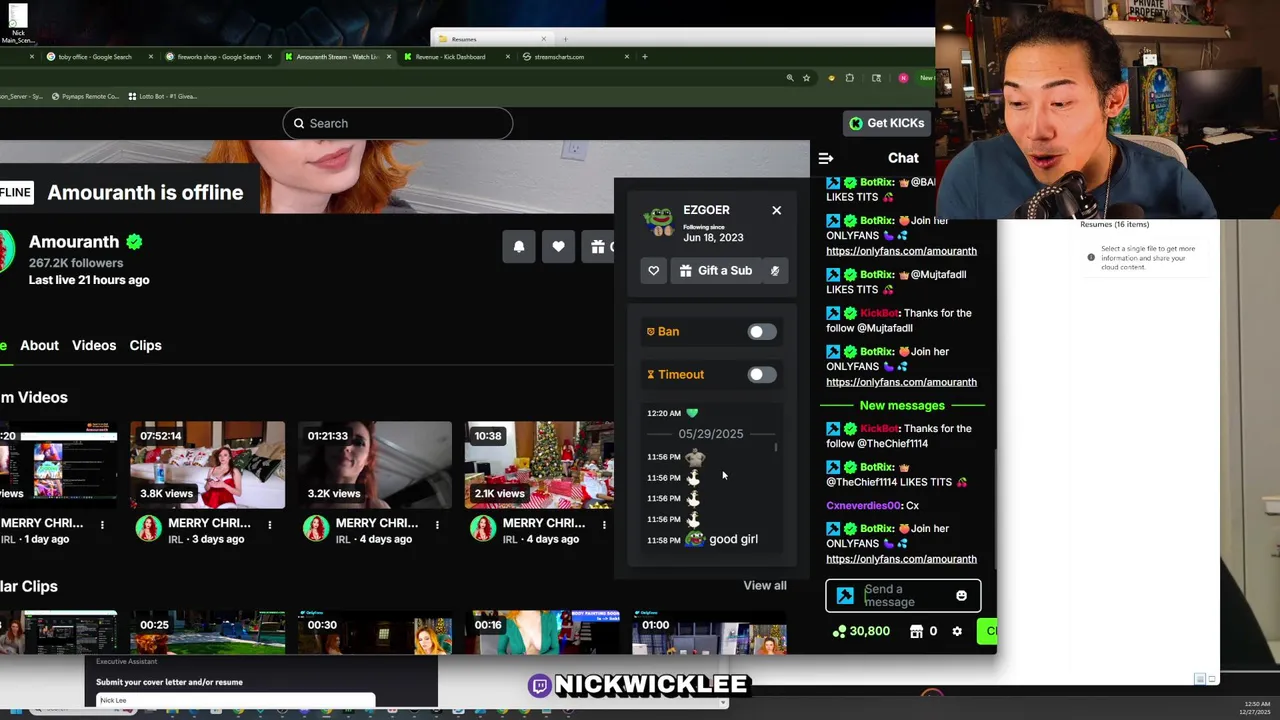Open the emoji picker in chat
1280x720 pixels.
[961, 596]
